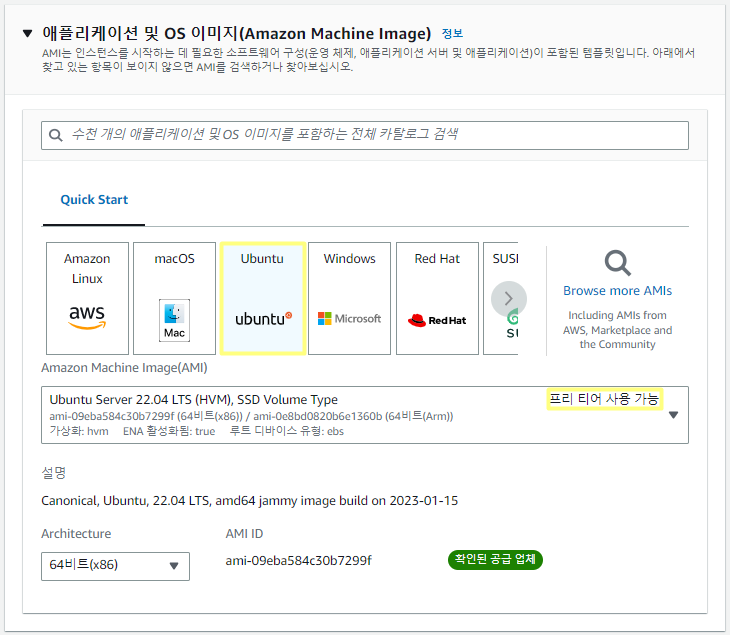Click the next arrow to show more OS tiles
Viewport: 730px width, 635px height.
coord(509,298)
